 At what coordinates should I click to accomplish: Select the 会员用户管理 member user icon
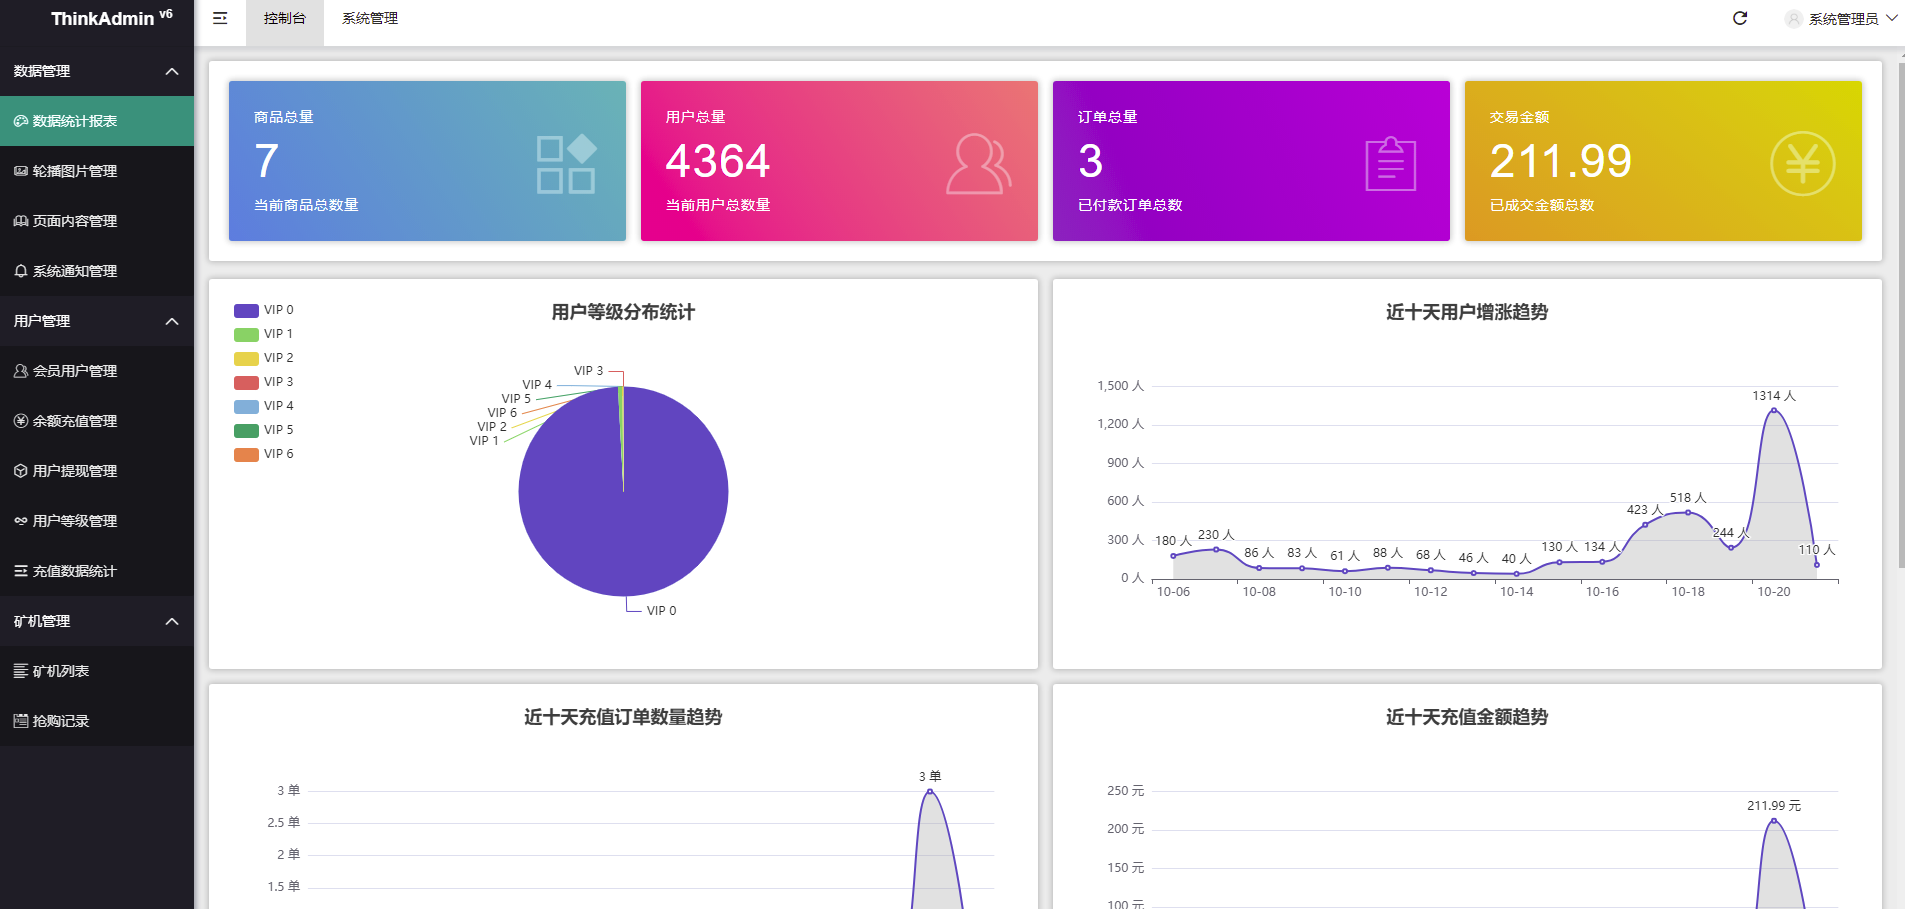[x=21, y=371]
